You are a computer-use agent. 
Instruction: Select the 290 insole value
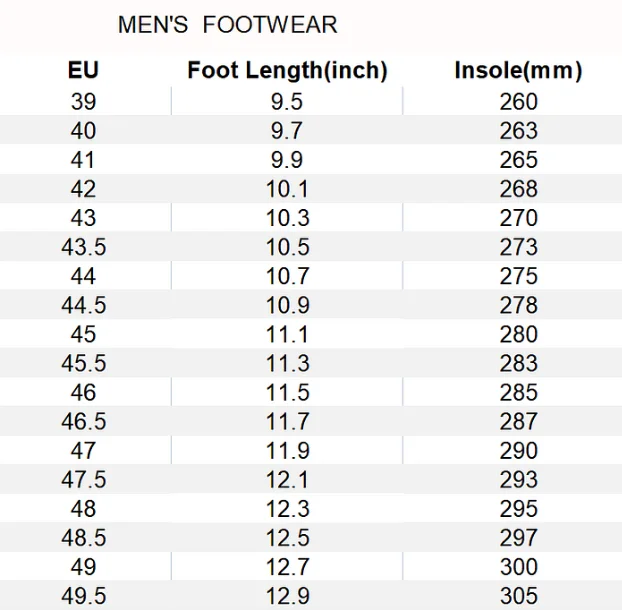coord(518,450)
